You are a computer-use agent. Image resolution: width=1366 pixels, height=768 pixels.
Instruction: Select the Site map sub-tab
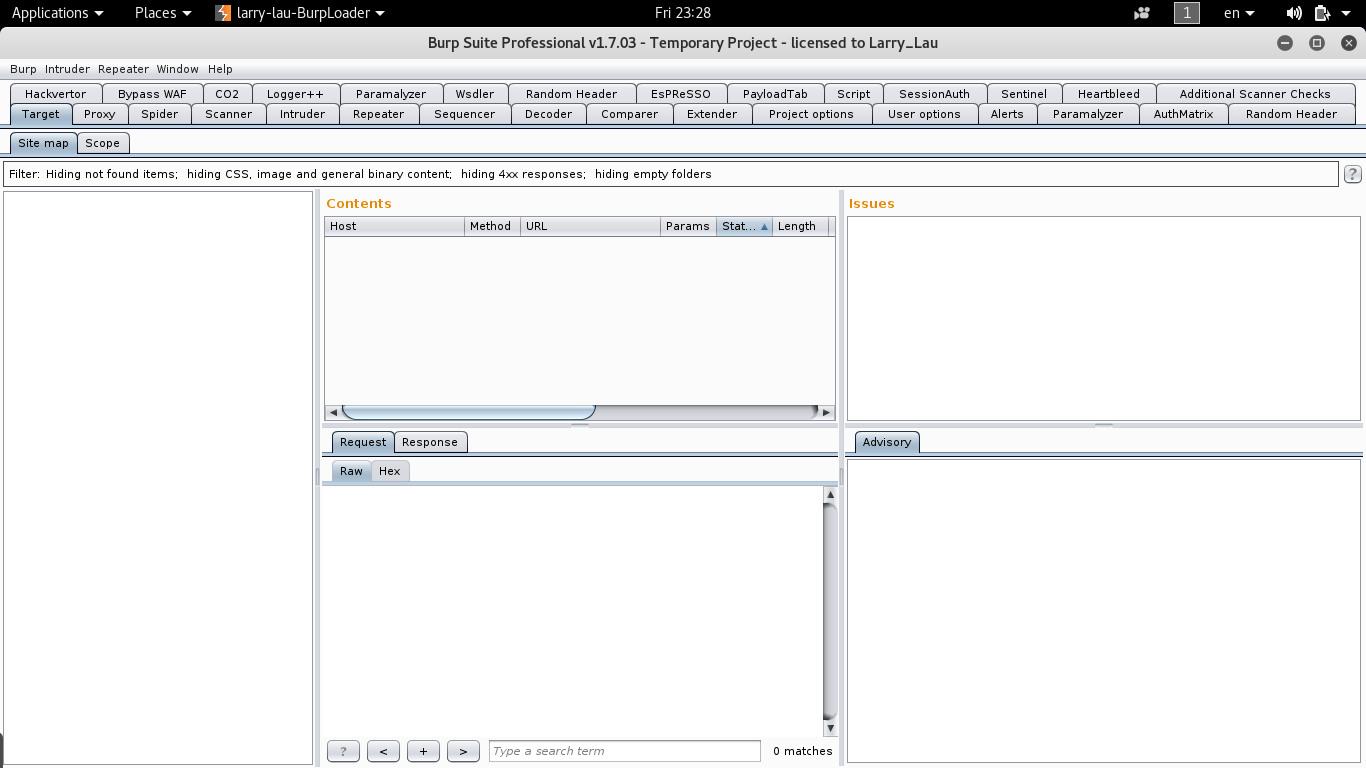[43, 143]
